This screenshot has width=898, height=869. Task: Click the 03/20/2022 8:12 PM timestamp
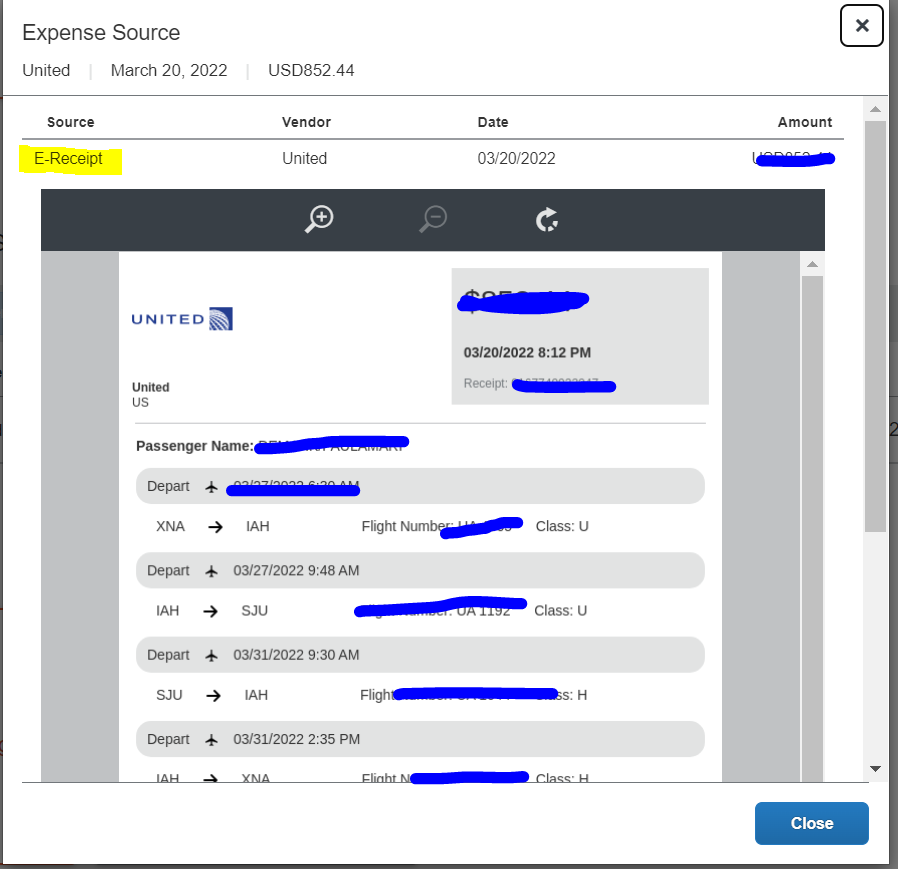tap(527, 352)
